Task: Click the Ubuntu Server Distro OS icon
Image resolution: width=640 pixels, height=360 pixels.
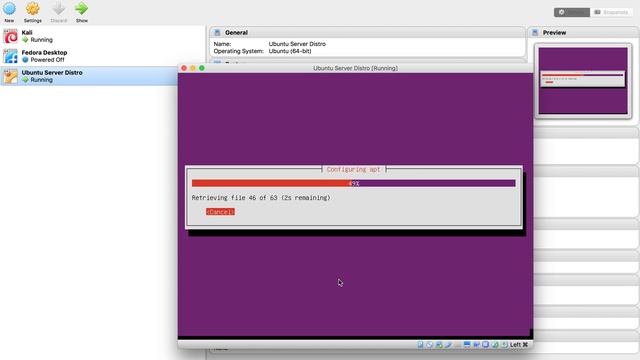Action: click(x=10, y=76)
